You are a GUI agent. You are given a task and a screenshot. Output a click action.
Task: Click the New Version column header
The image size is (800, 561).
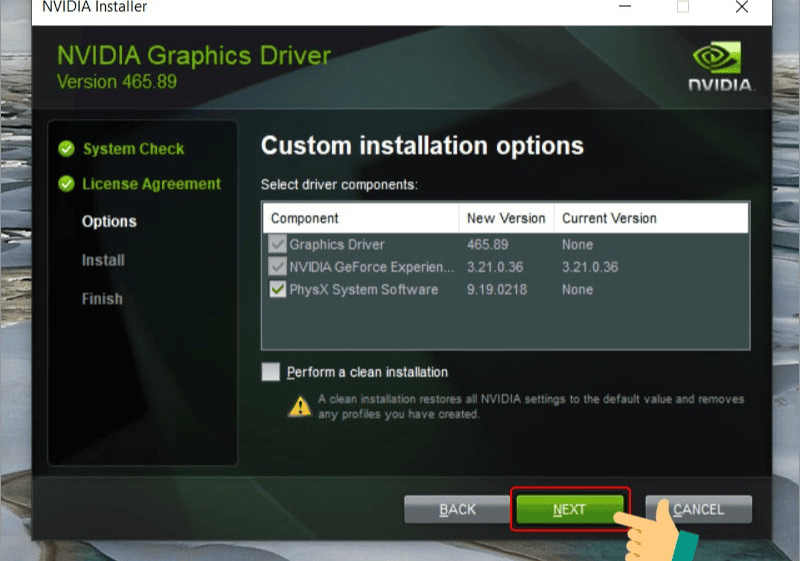coord(506,218)
